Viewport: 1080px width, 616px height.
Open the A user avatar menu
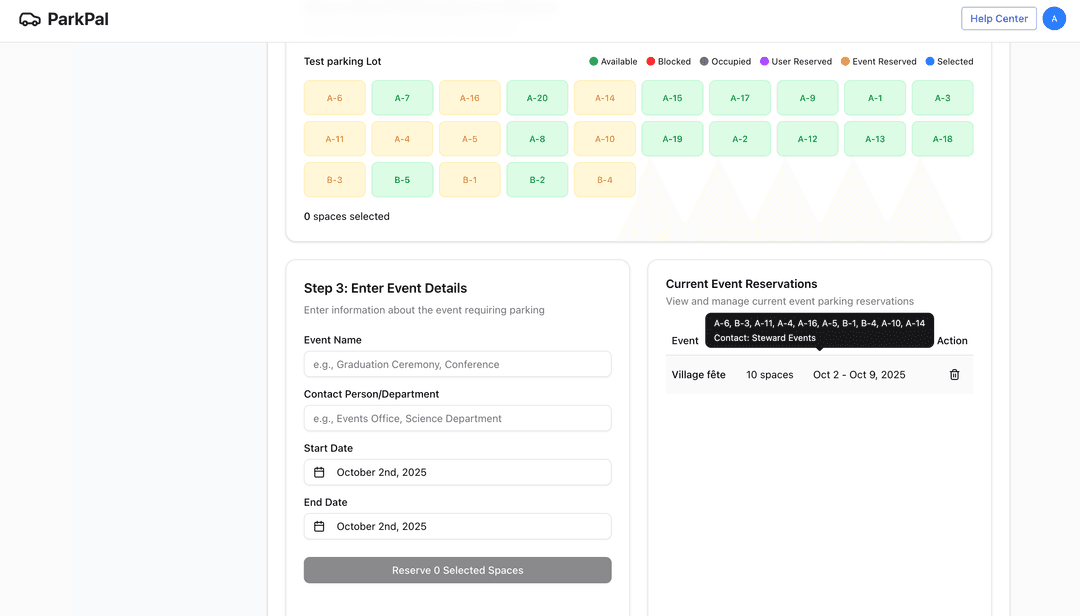point(1054,18)
